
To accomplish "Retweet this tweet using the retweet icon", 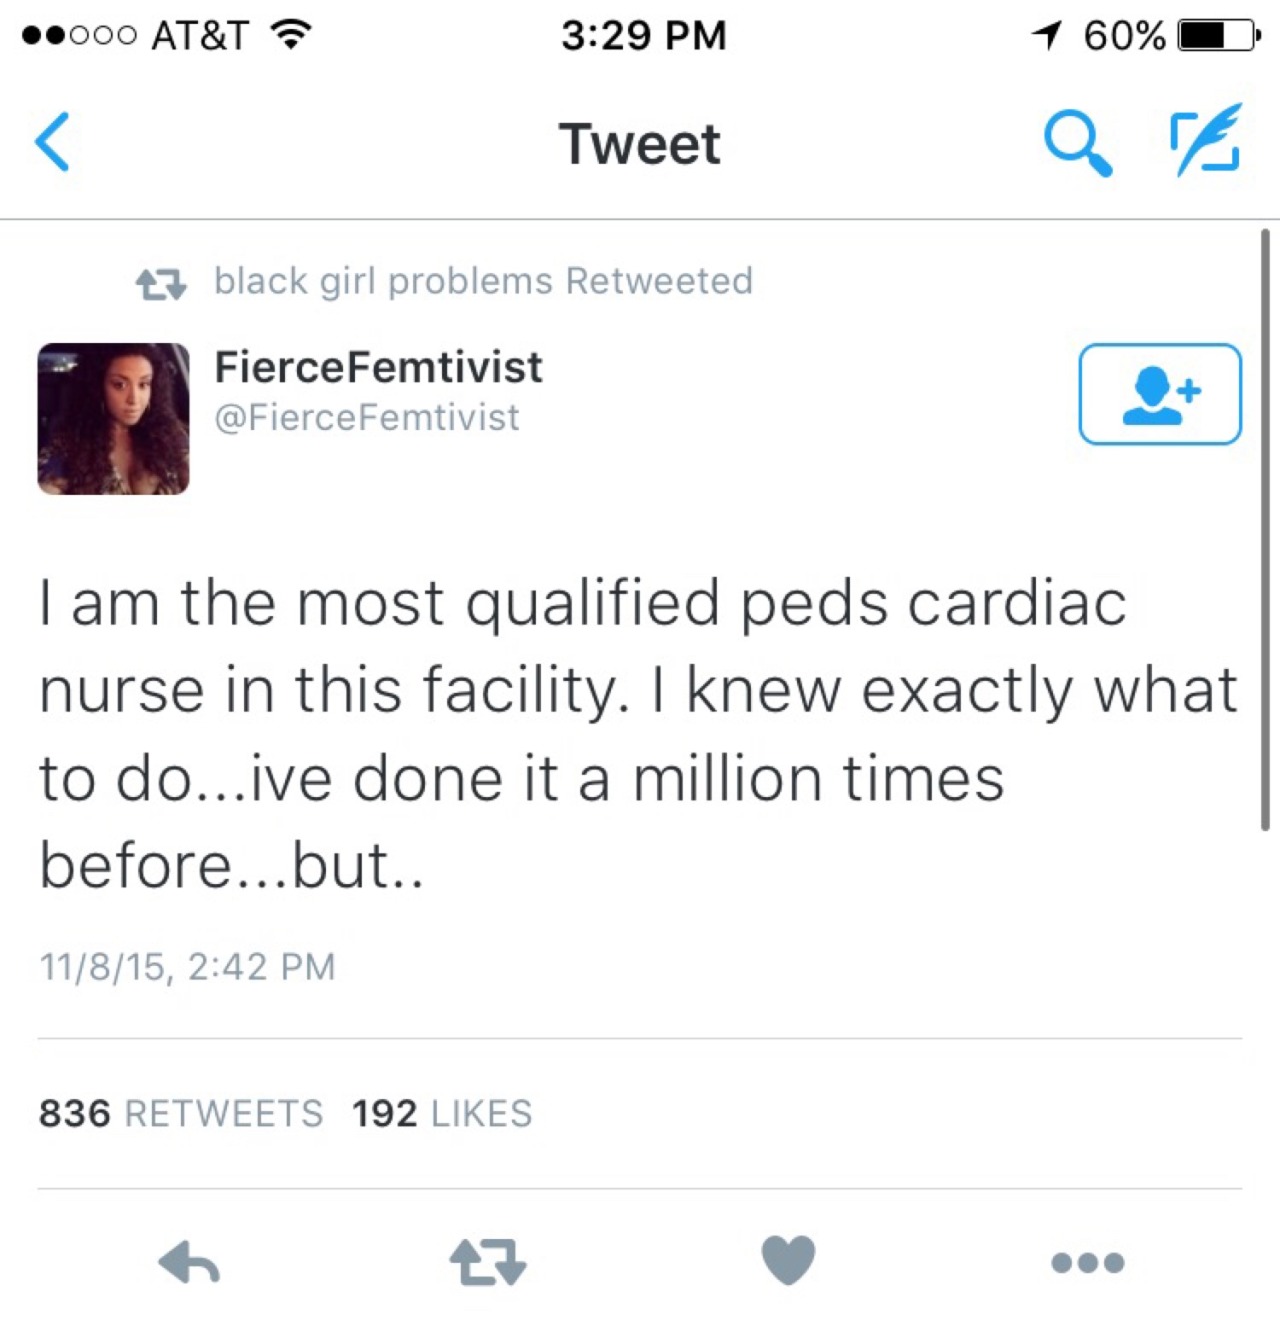I will [x=488, y=1262].
